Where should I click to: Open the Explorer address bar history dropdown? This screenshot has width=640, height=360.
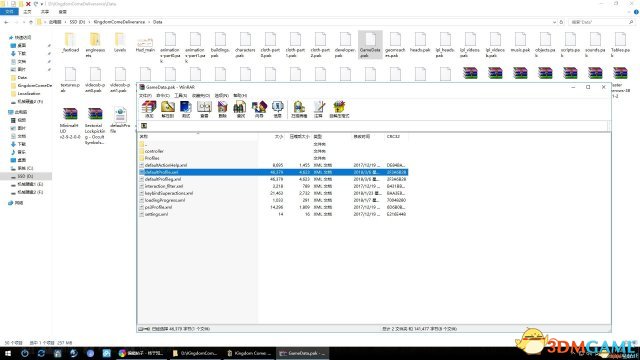click(x=554, y=22)
